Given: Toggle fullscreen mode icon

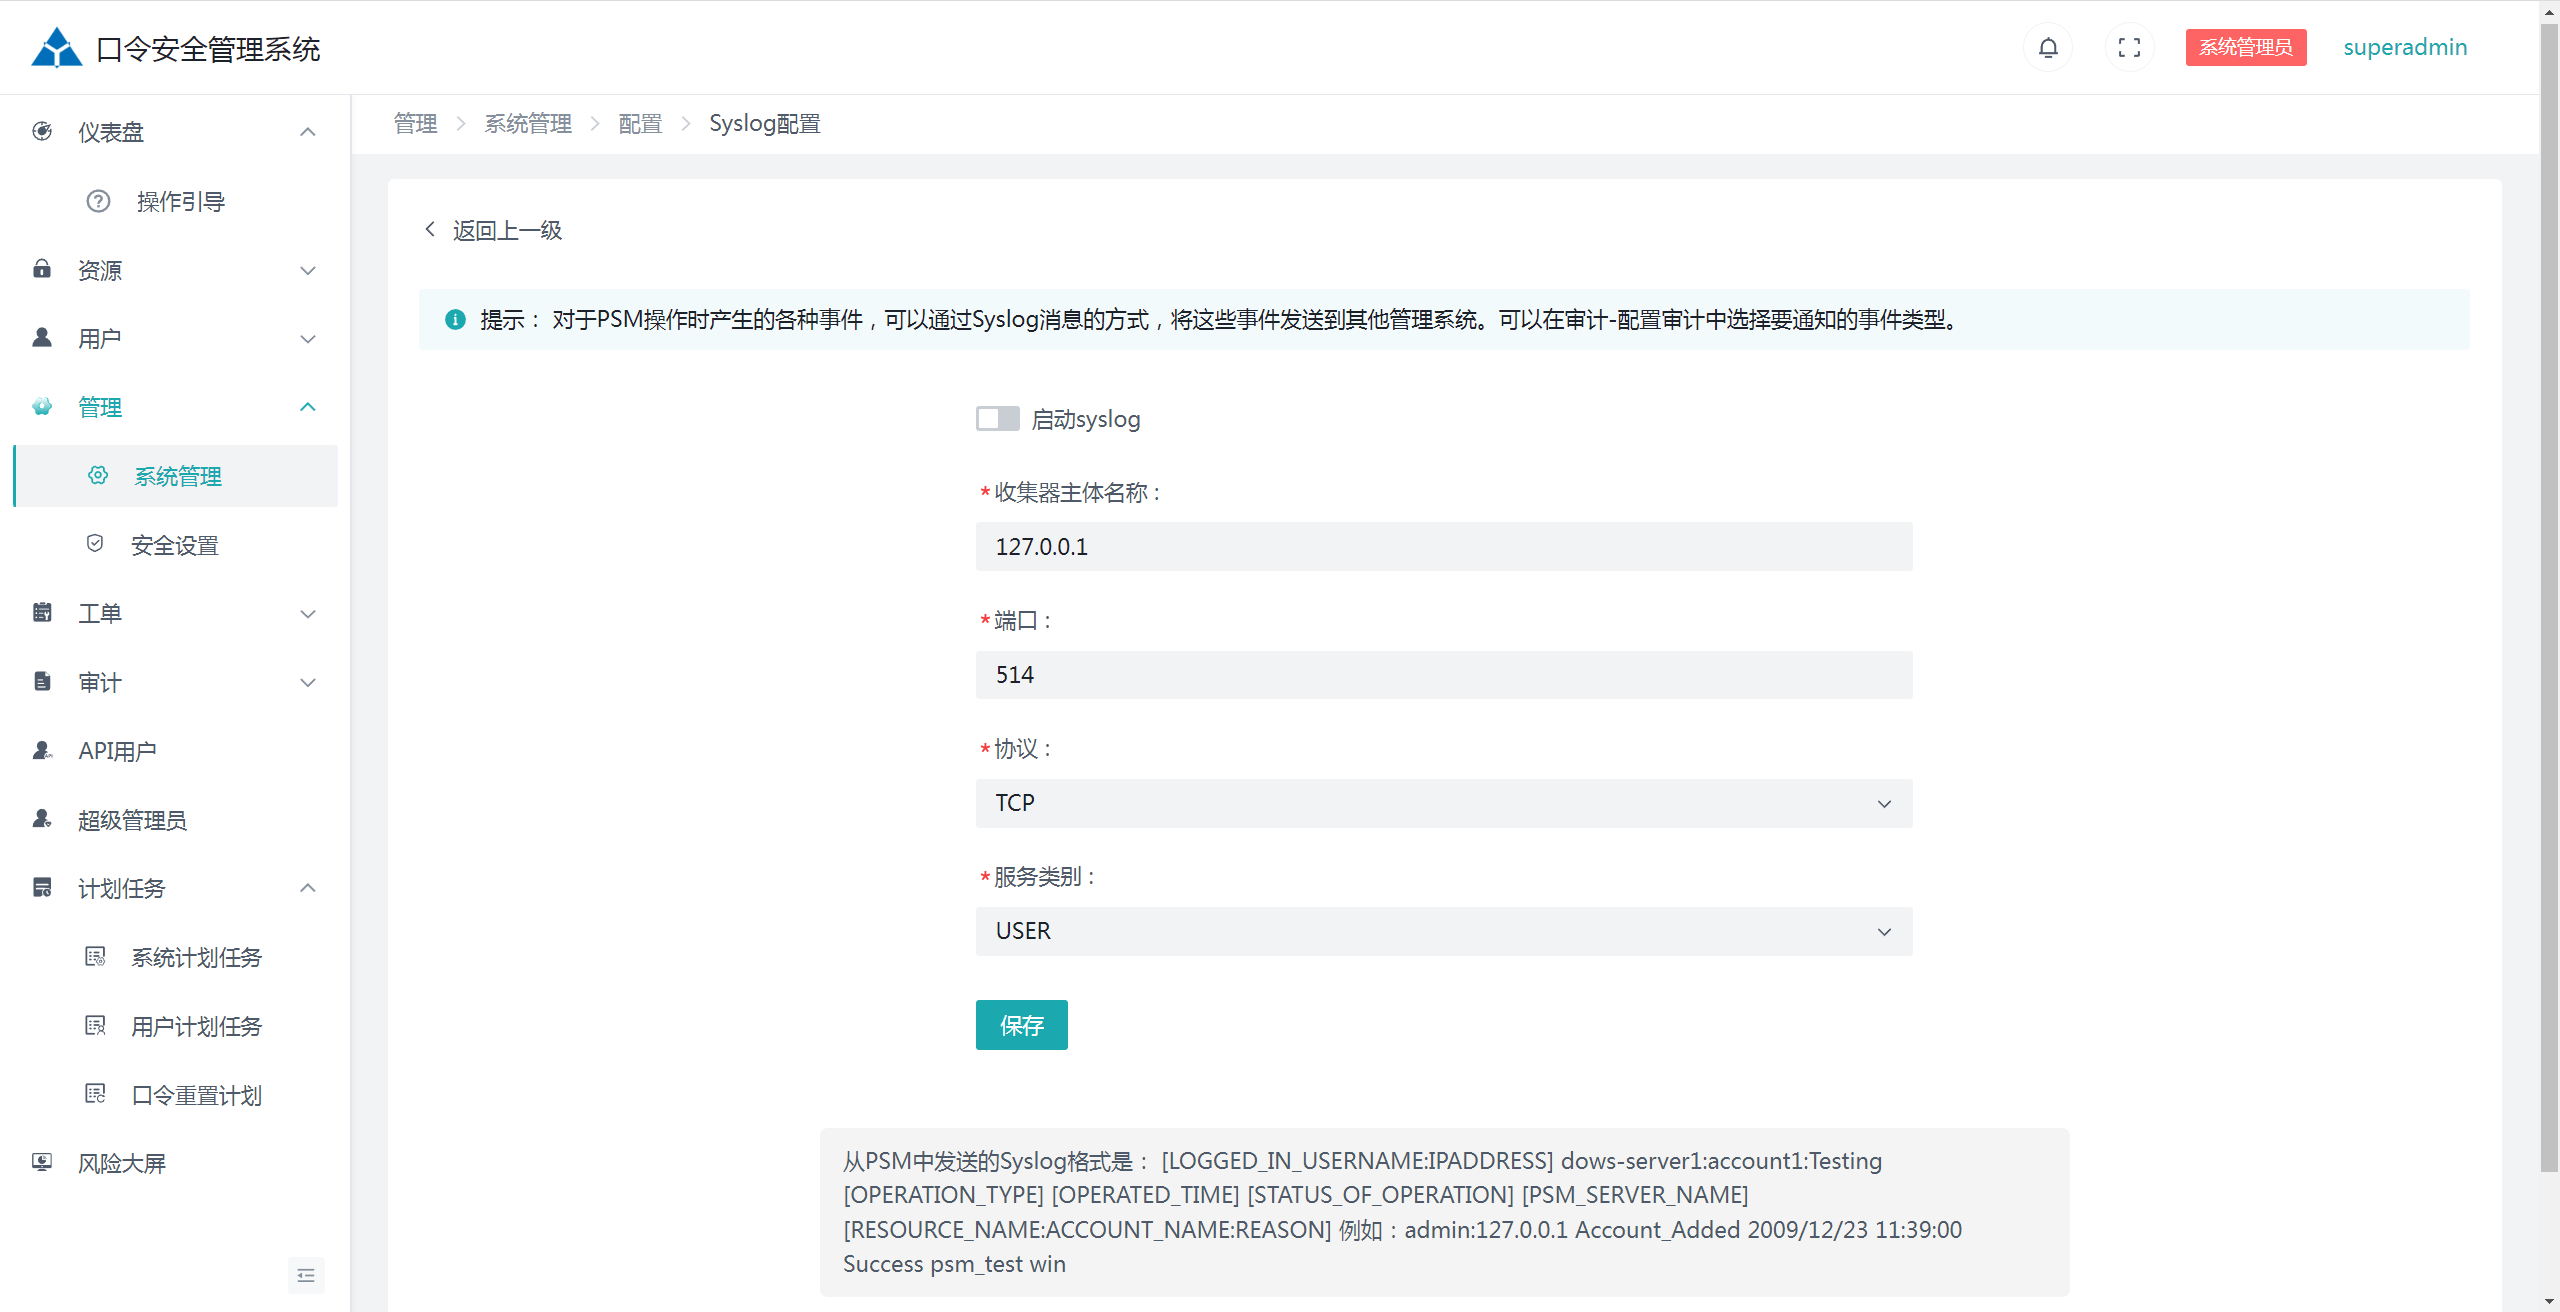Looking at the screenshot, I should click(x=2129, y=47).
